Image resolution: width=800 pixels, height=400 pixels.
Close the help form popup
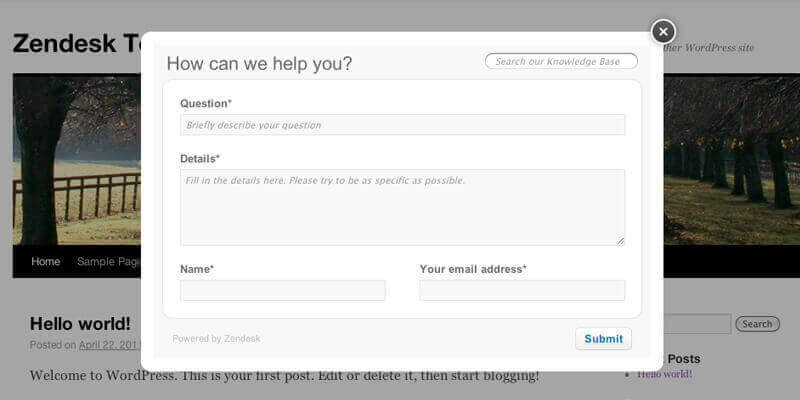click(663, 32)
